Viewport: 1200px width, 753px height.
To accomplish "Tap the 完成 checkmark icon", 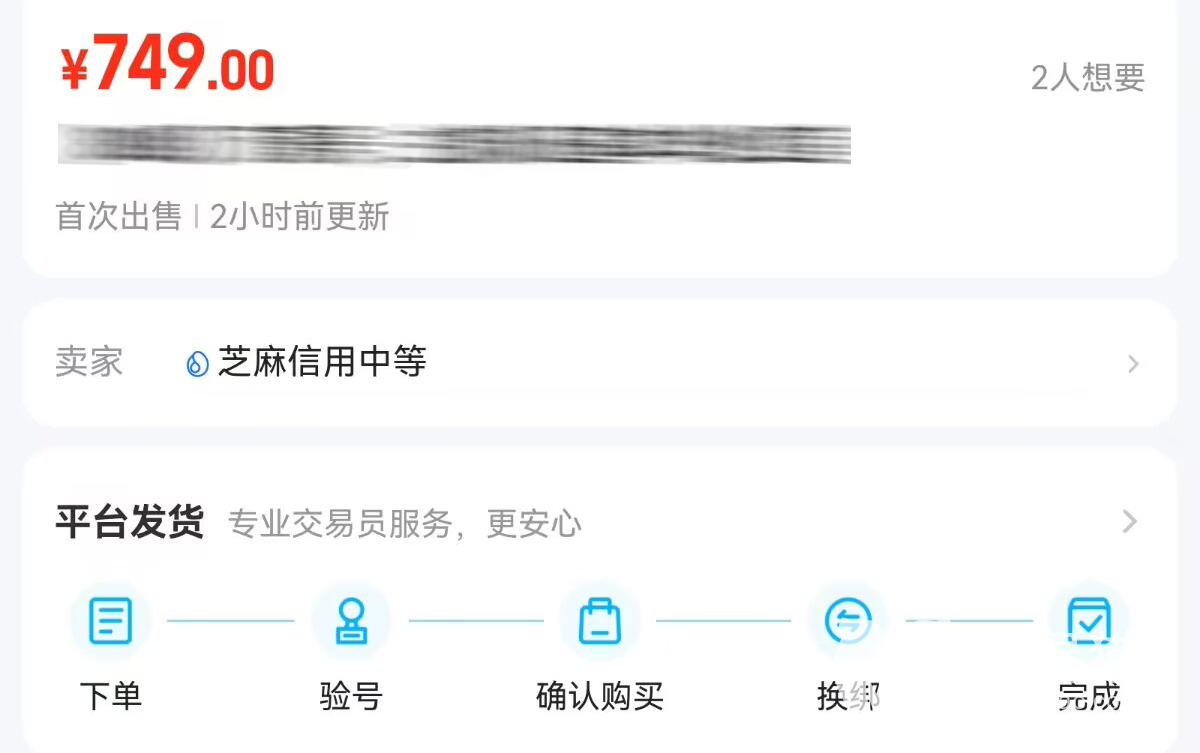I will (1089, 621).
